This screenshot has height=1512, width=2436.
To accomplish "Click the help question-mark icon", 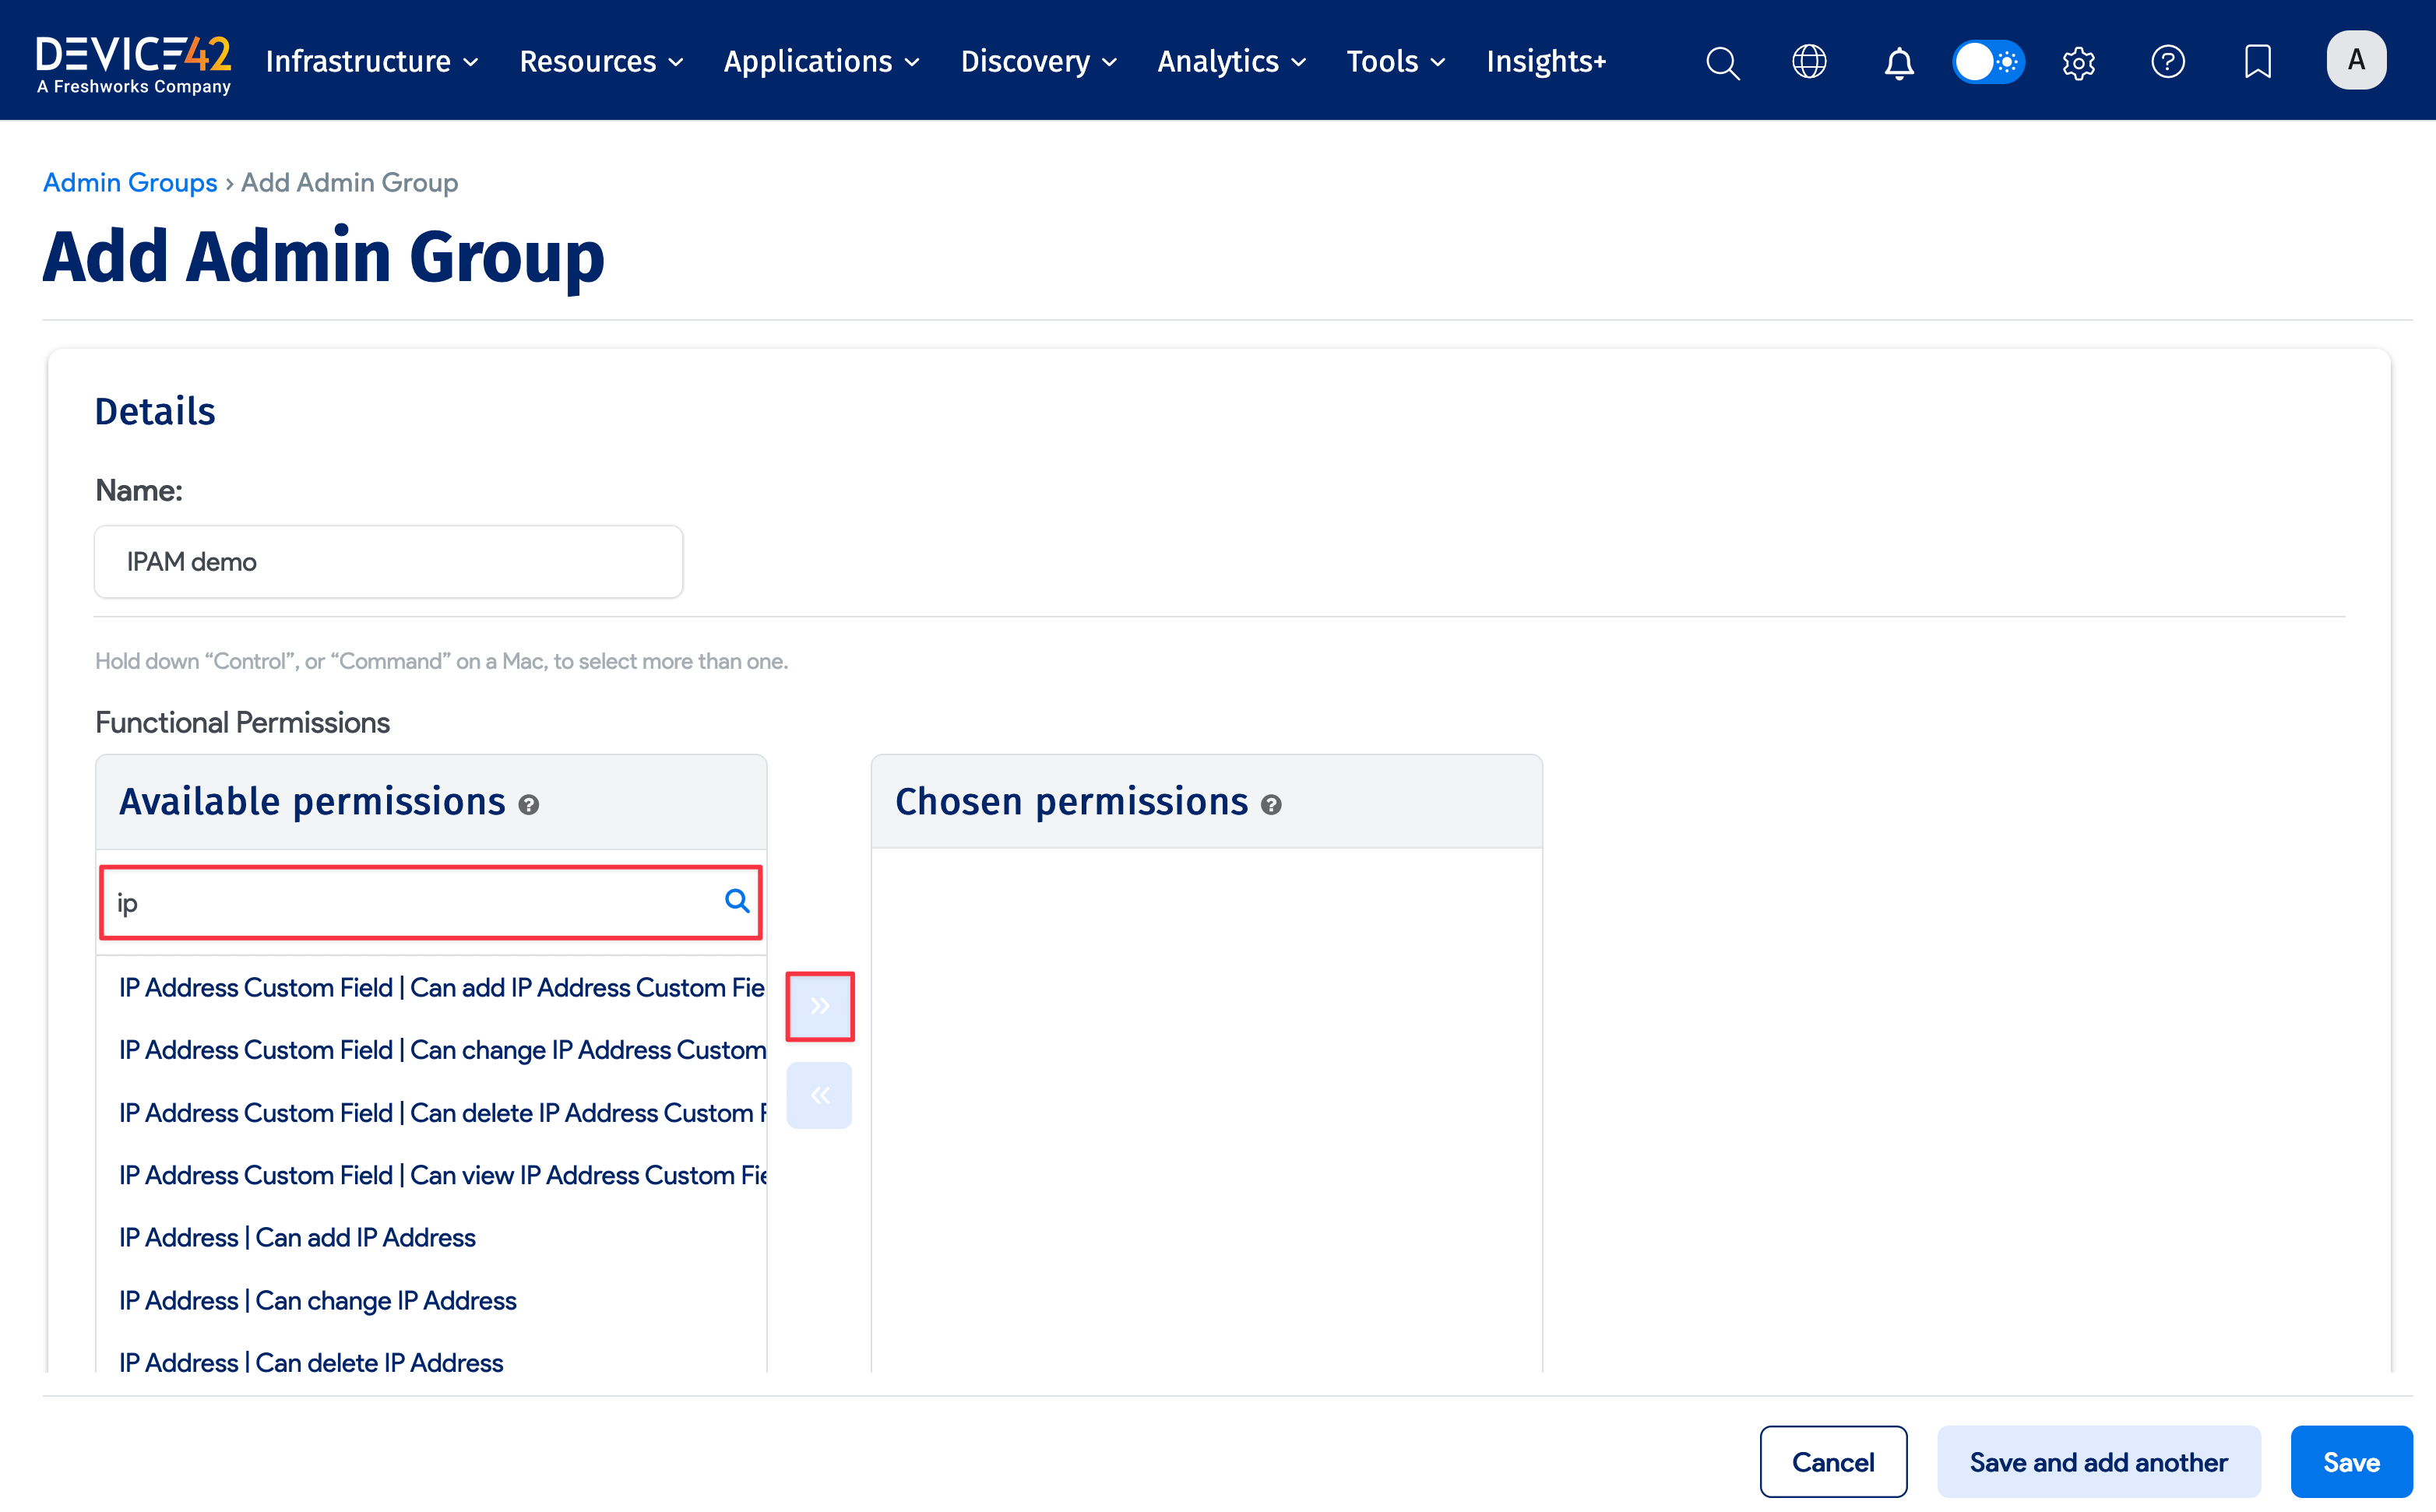I will pos(2168,62).
